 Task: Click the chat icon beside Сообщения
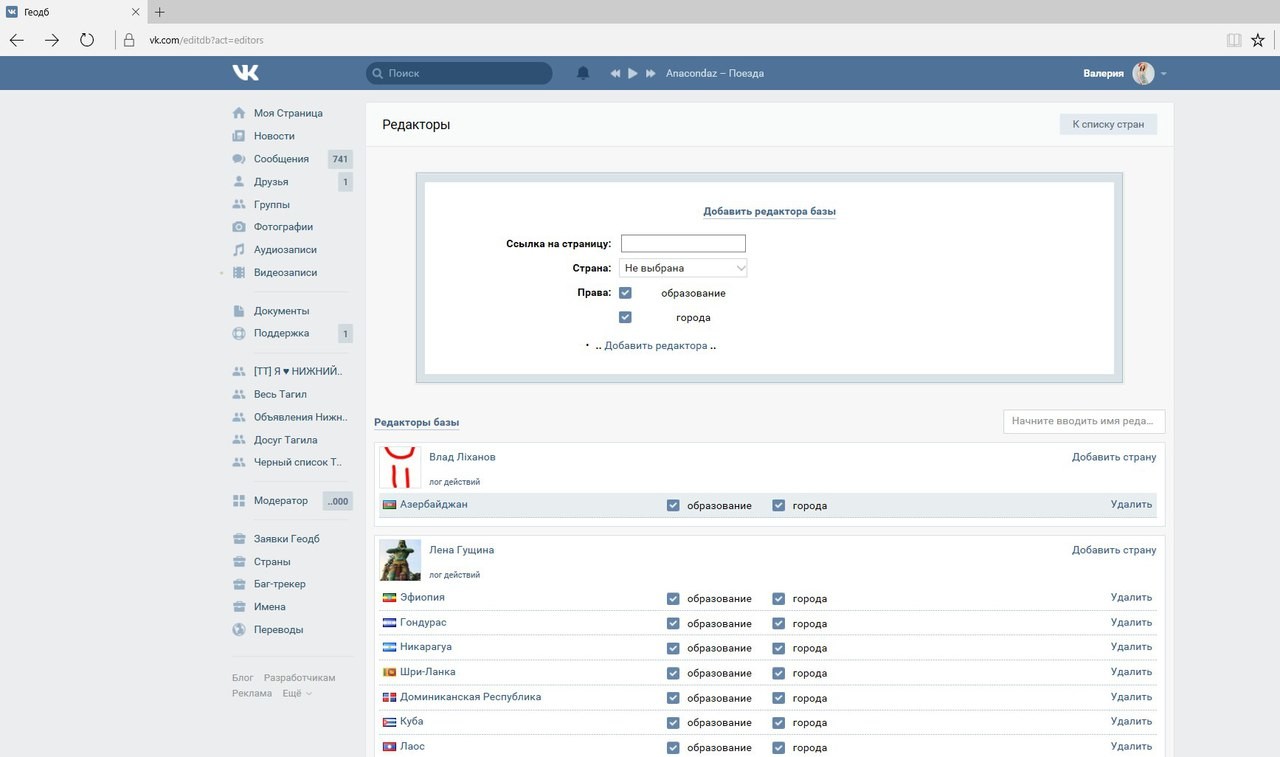(238, 159)
